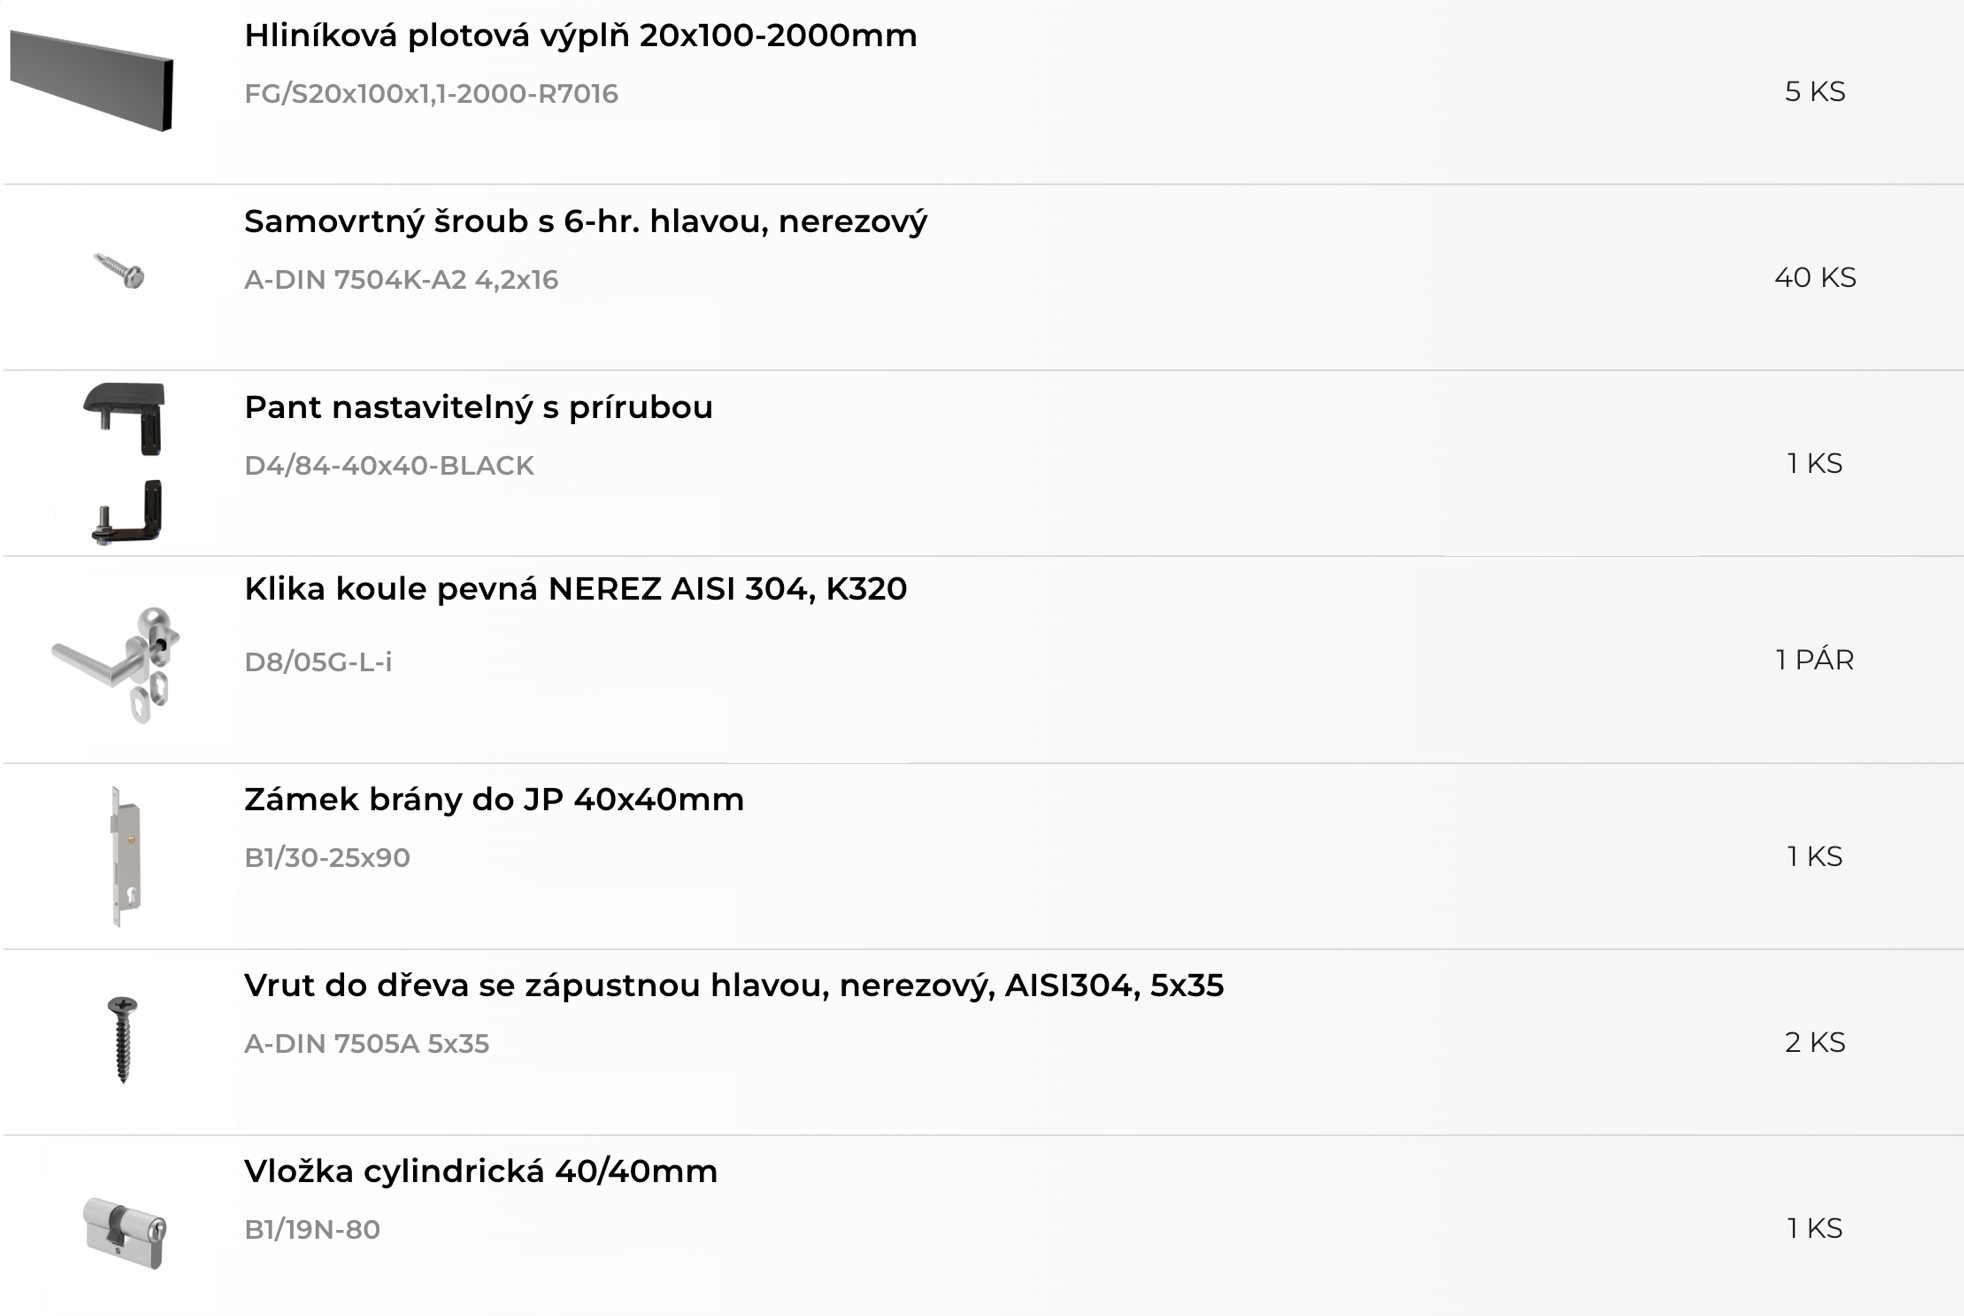1964x1316 pixels.
Task: Select product code FG/S20x100x1,1-2000-R7016
Action: coord(431,94)
